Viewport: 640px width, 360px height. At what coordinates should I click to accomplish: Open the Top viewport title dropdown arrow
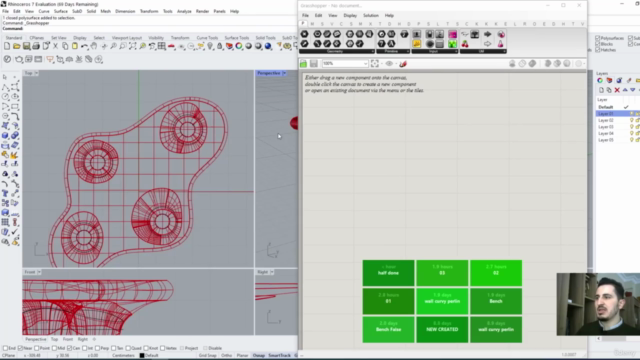click(36, 73)
